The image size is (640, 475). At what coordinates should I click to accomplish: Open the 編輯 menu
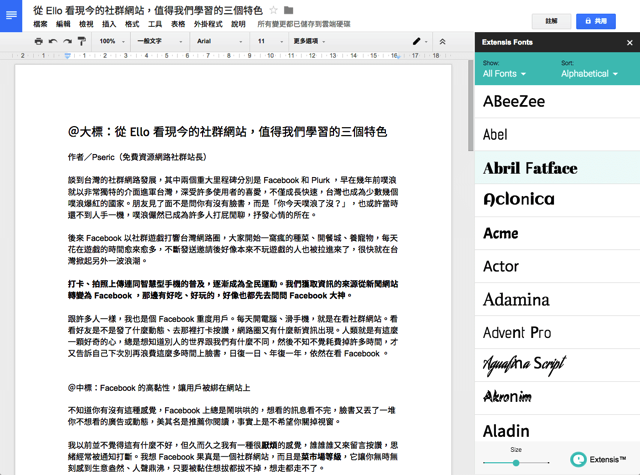click(x=63, y=24)
